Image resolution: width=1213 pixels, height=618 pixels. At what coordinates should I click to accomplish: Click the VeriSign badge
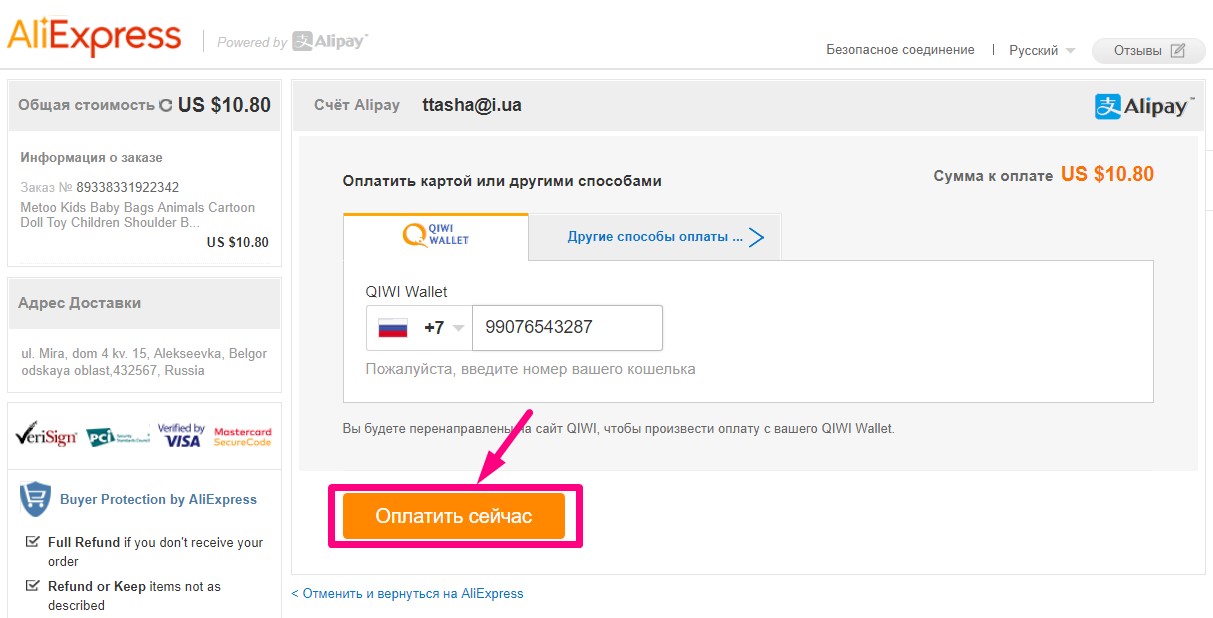46,434
